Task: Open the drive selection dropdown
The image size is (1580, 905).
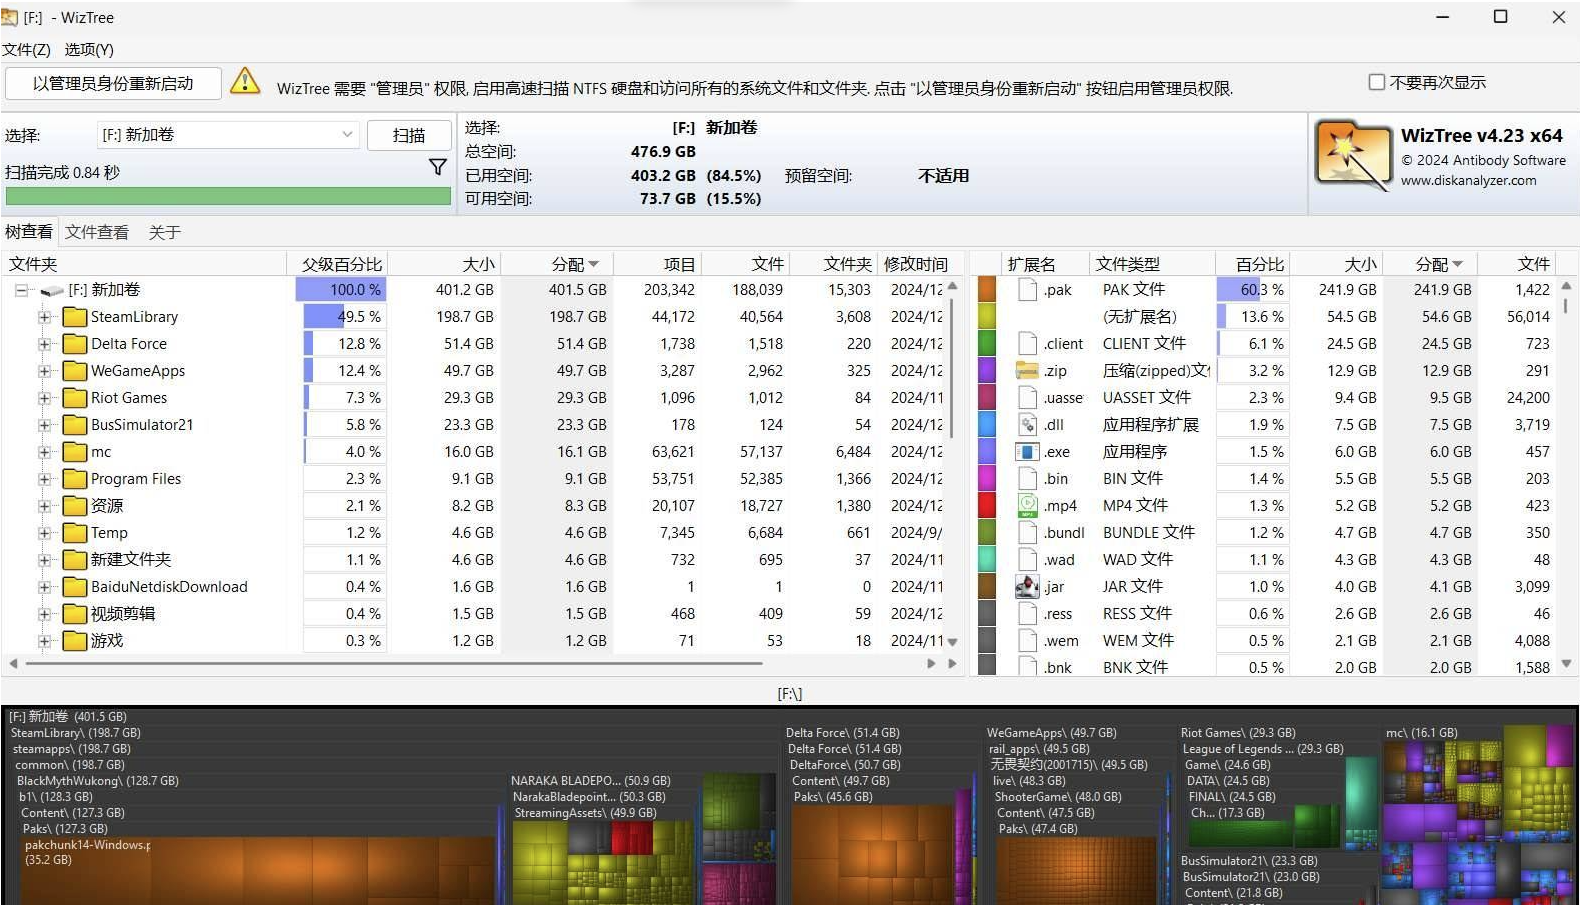Action: pos(347,135)
